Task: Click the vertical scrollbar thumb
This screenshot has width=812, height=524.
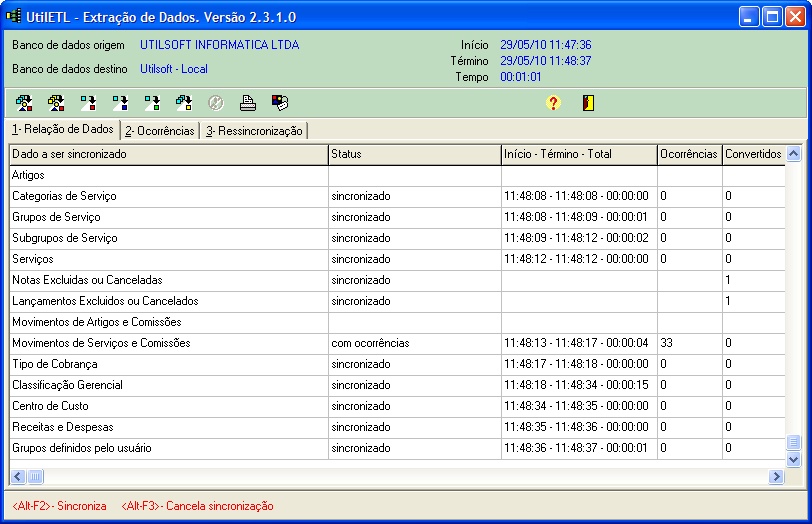Action: click(793, 442)
